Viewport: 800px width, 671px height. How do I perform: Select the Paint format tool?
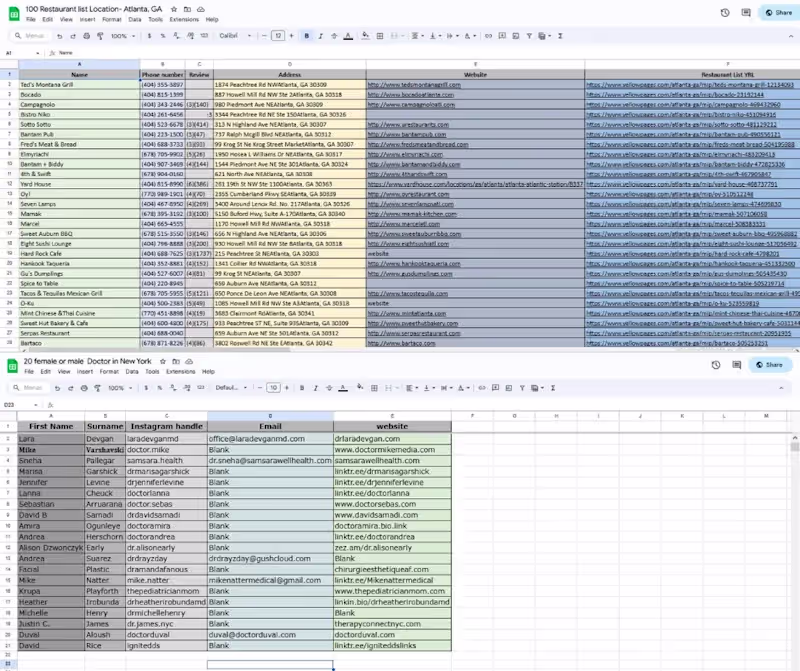tap(100, 37)
